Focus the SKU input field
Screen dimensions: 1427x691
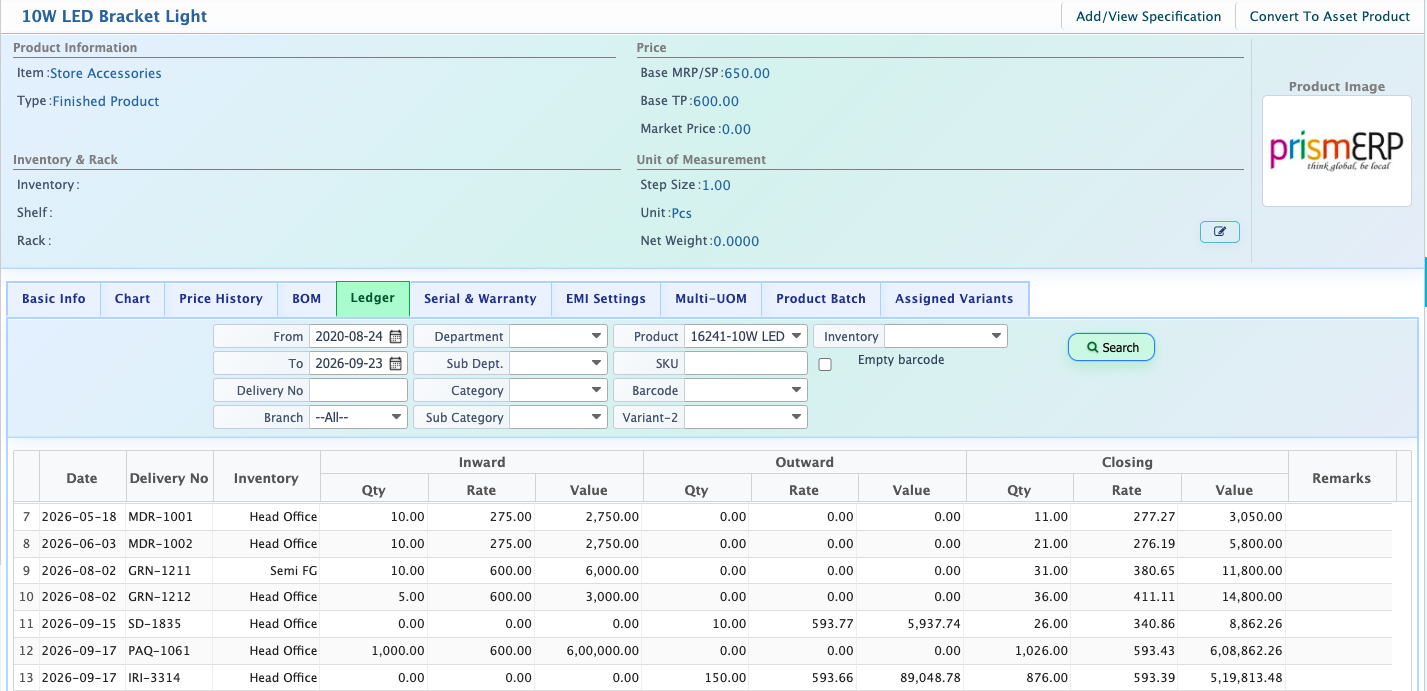[746, 364]
